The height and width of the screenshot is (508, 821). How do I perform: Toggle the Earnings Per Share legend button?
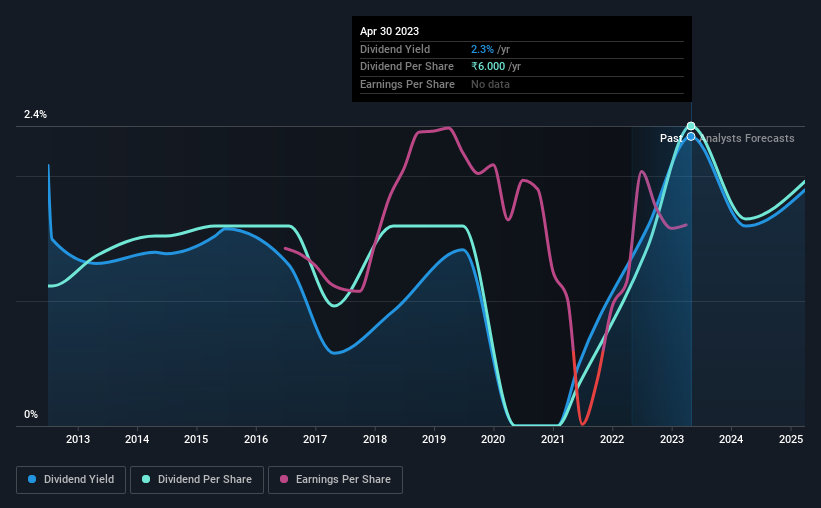click(335, 480)
